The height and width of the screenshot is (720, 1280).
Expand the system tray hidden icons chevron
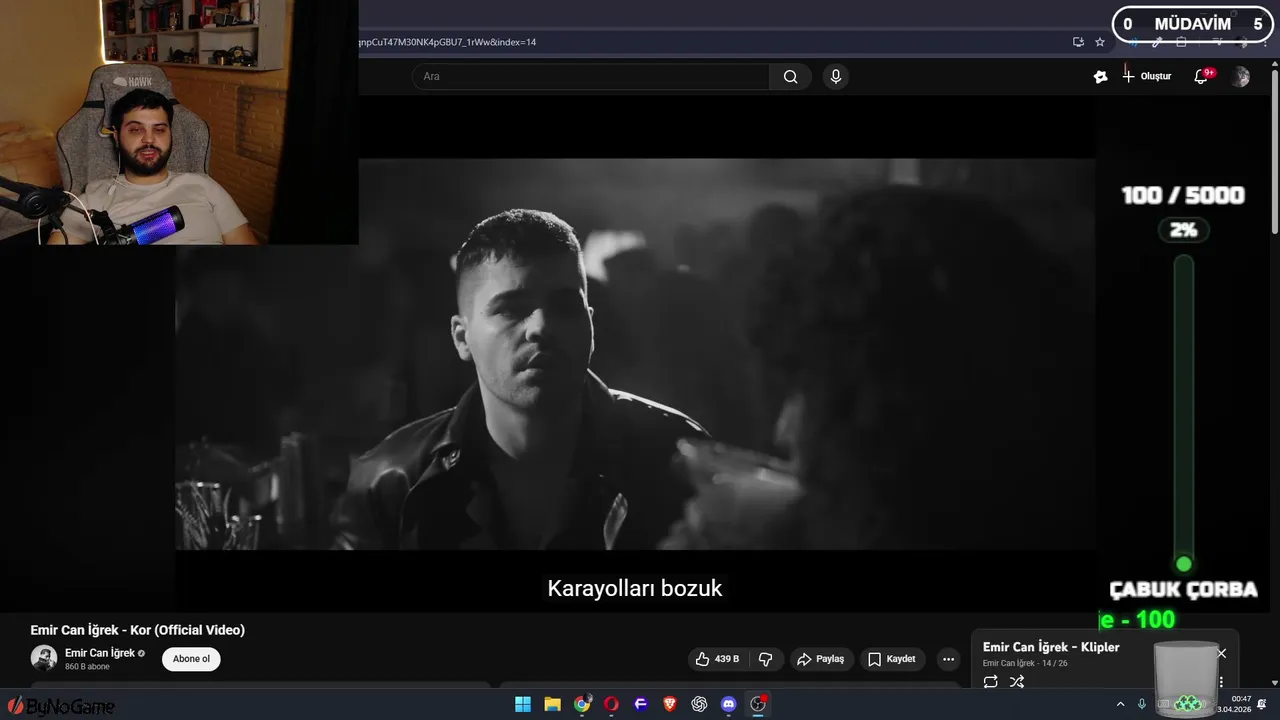point(1120,705)
